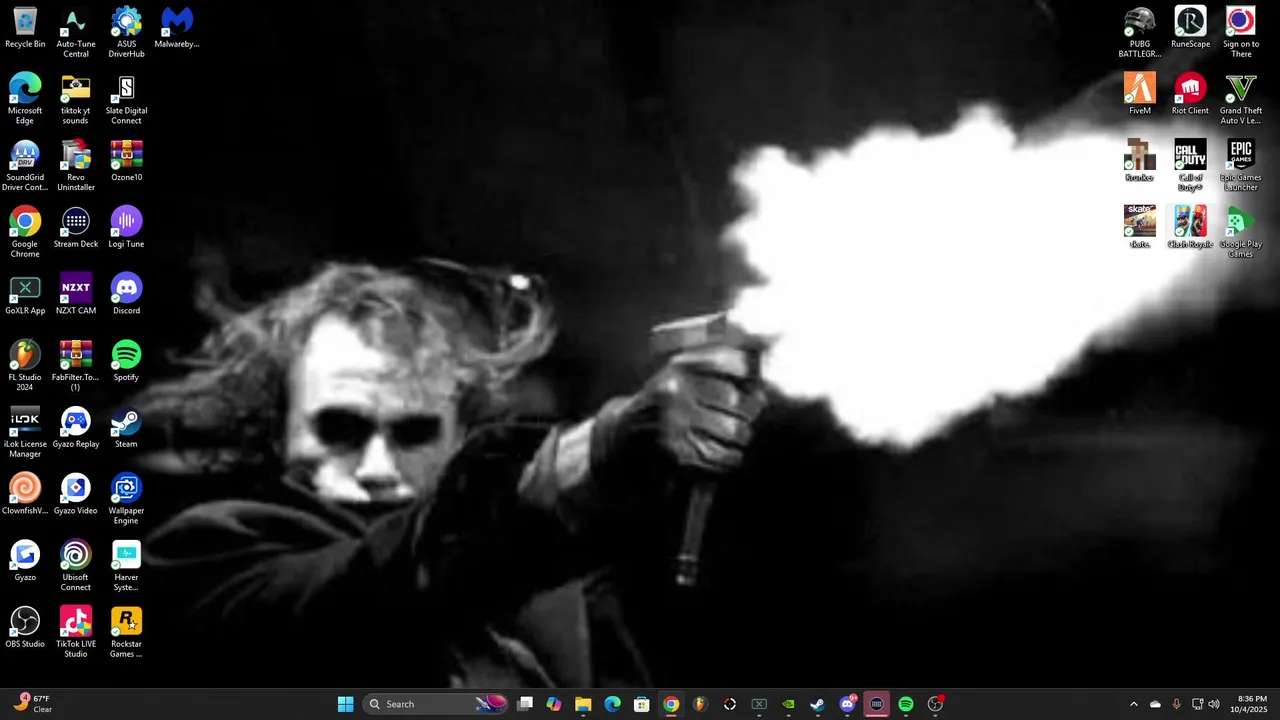The height and width of the screenshot is (720, 1280).
Task: Open Copilot from the taskbar
Action: click(x=554, y=704)
